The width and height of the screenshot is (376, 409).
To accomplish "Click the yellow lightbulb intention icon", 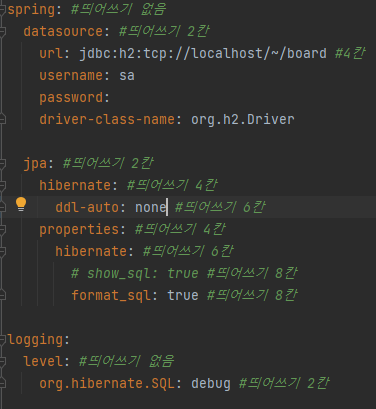I will point(21,204).
